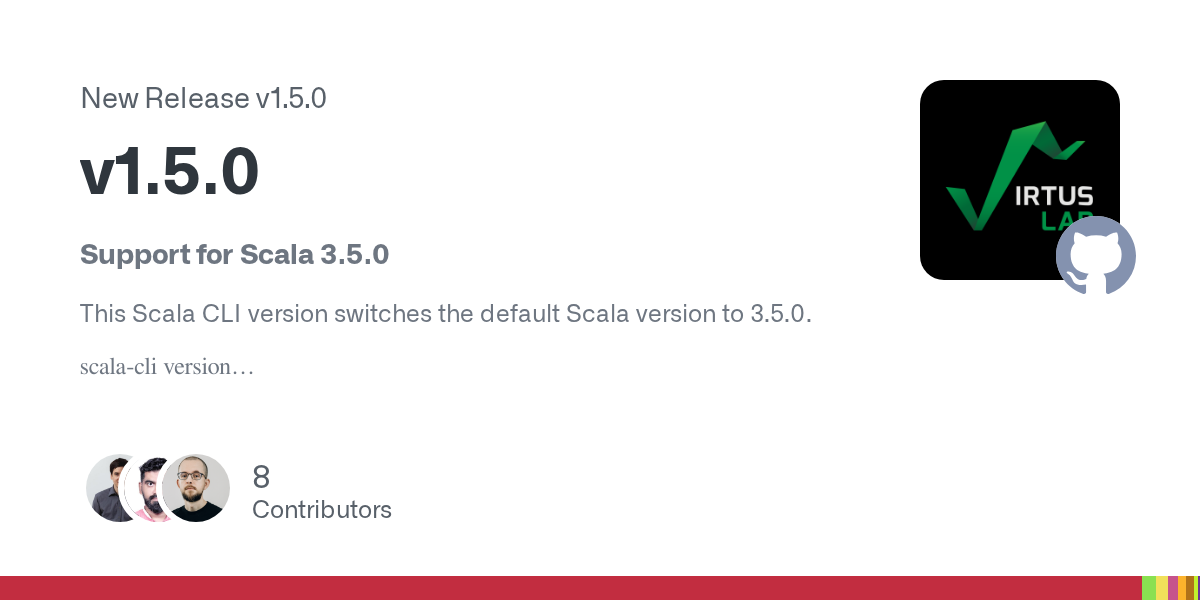Screen dimensions: 1200x600
Task: Click the truncated 'scala-cli version…' text
Action: 166,367
